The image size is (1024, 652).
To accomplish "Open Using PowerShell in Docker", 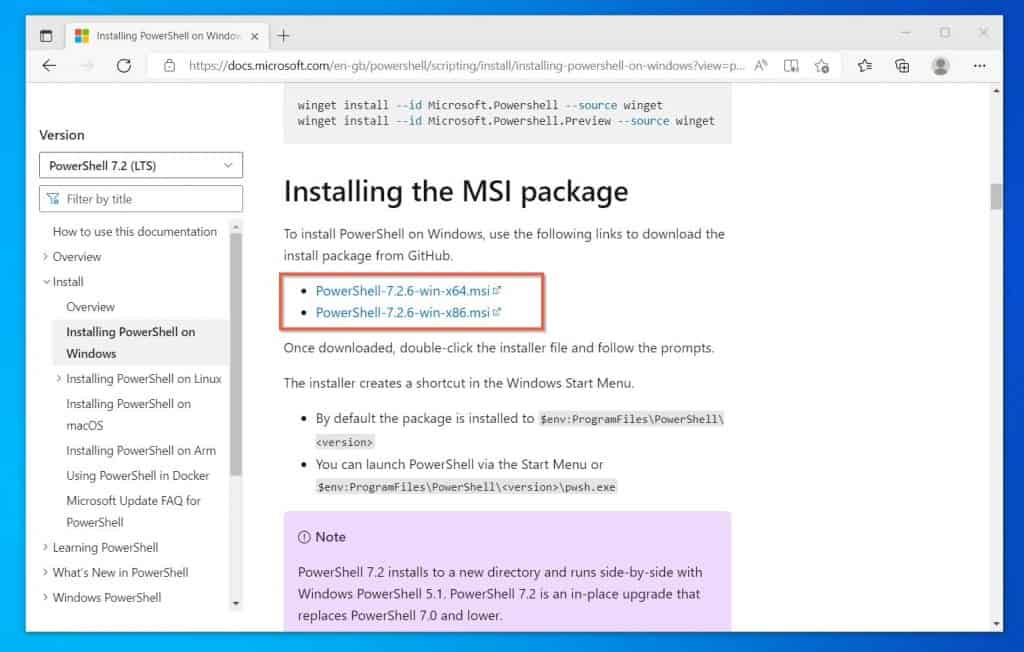I will click(x=138, y=475).
